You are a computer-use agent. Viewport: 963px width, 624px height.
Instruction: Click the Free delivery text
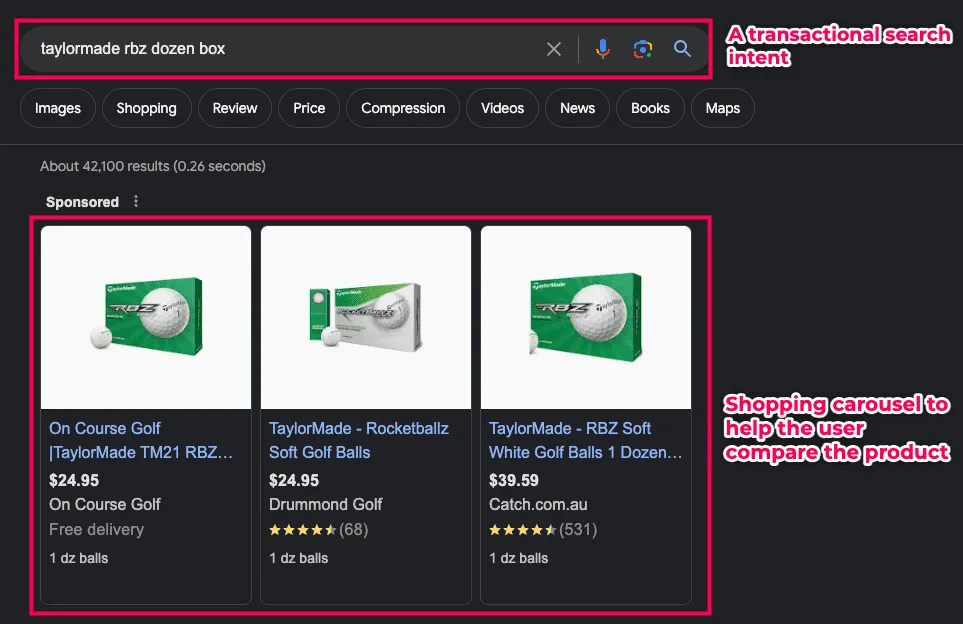(96, 529)
